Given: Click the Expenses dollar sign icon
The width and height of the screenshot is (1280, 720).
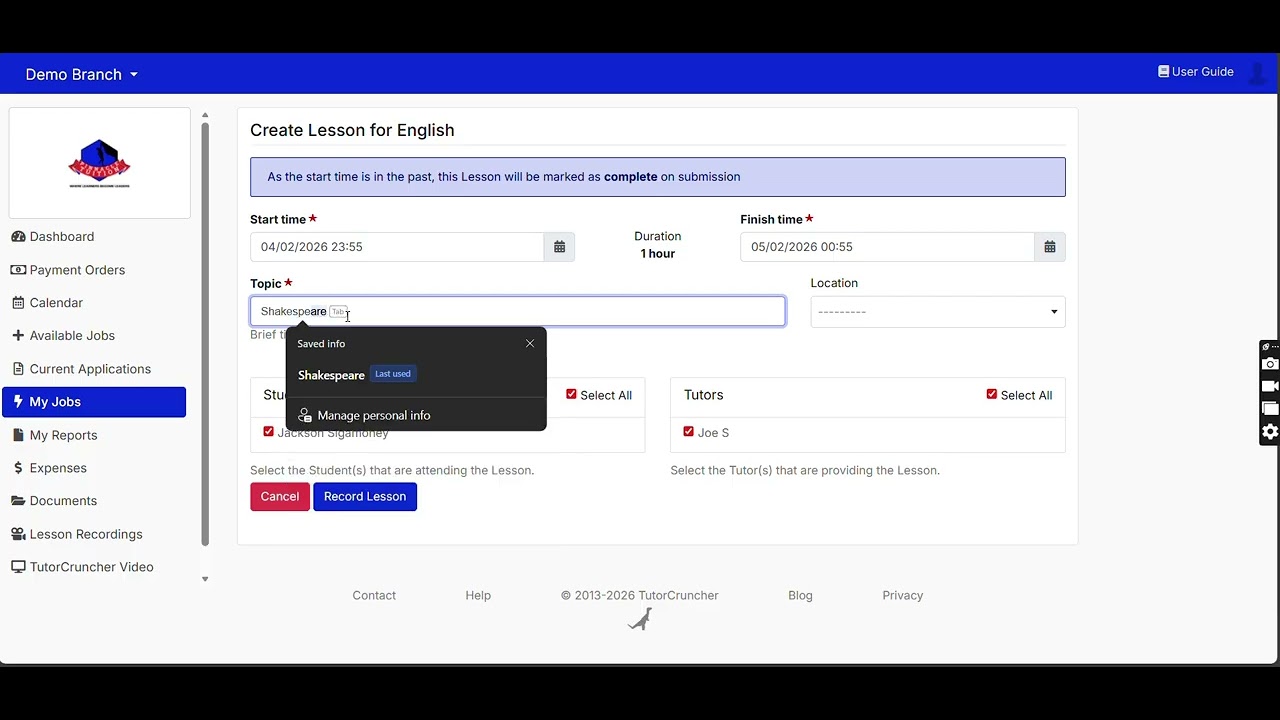Looking at the screenshot, I should 18,468.
